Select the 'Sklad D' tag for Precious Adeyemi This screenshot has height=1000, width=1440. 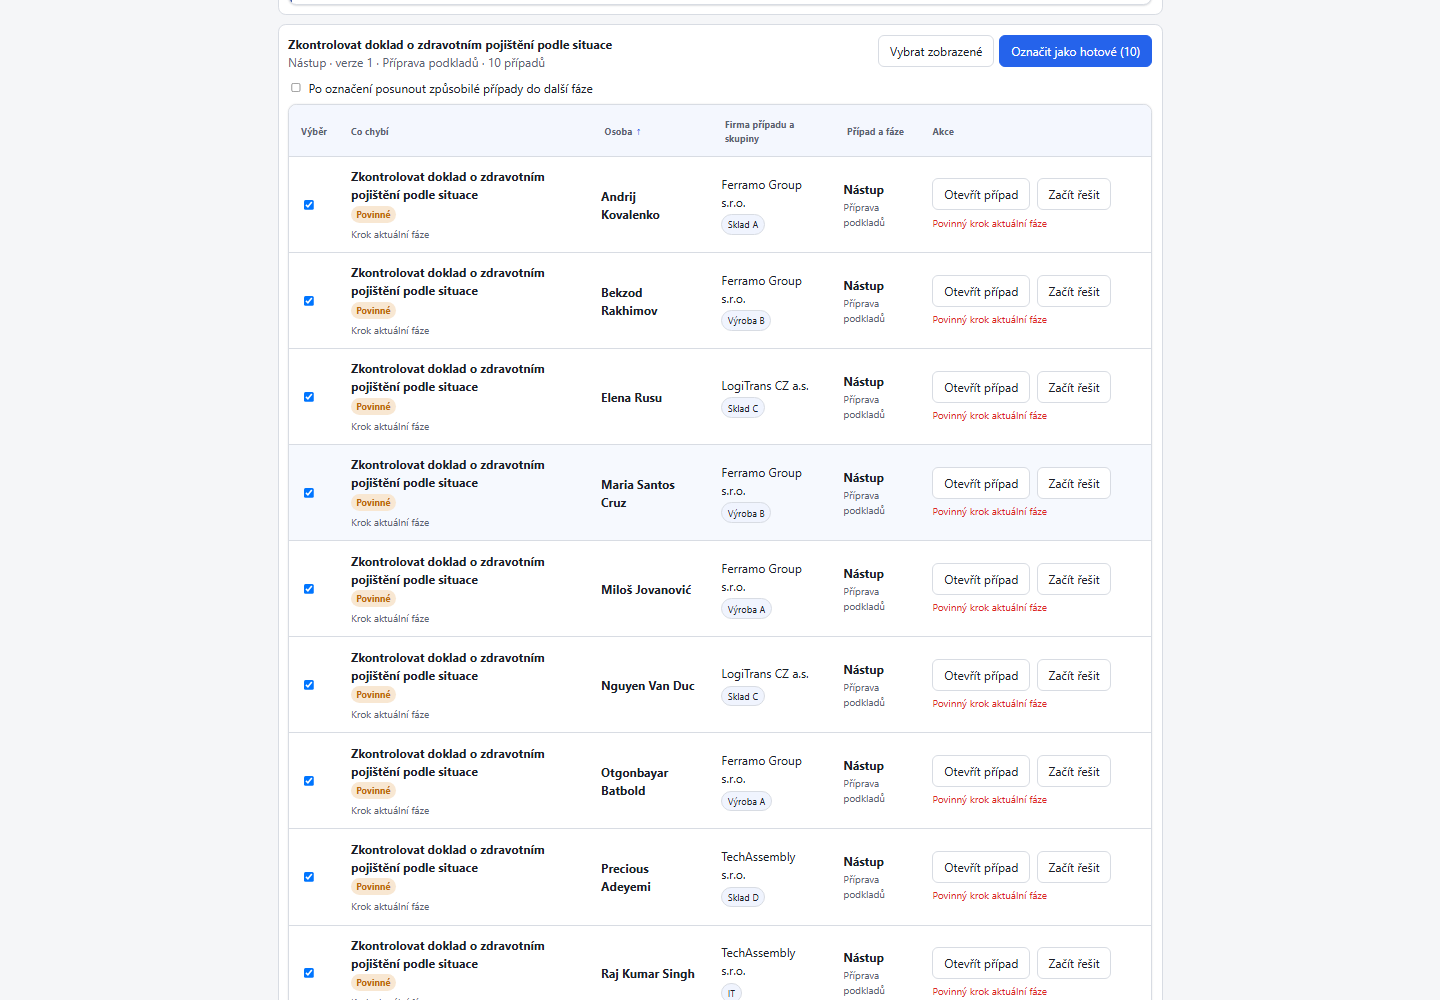click(x=743, y=897)
